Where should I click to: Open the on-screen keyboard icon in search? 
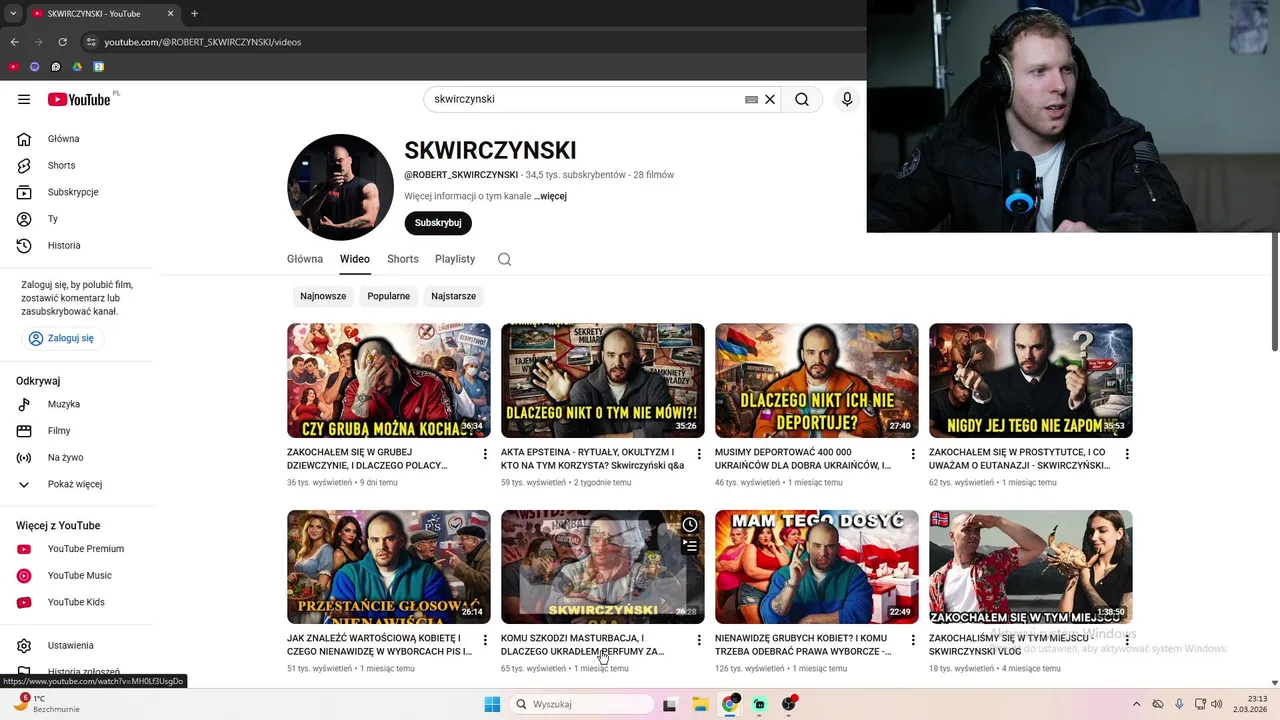(752, 99)
